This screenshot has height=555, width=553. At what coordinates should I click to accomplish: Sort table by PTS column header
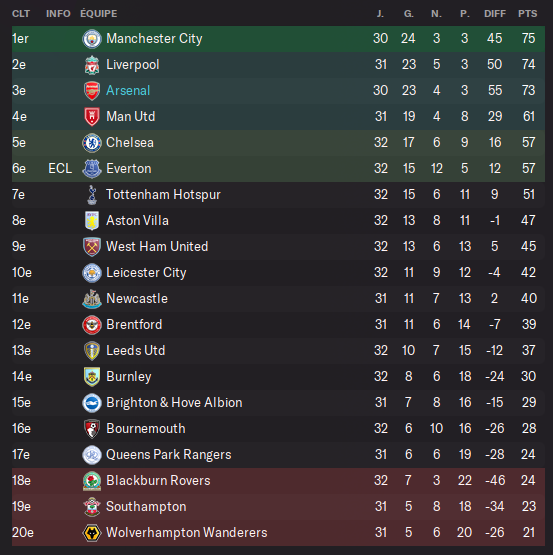point(528,14)
